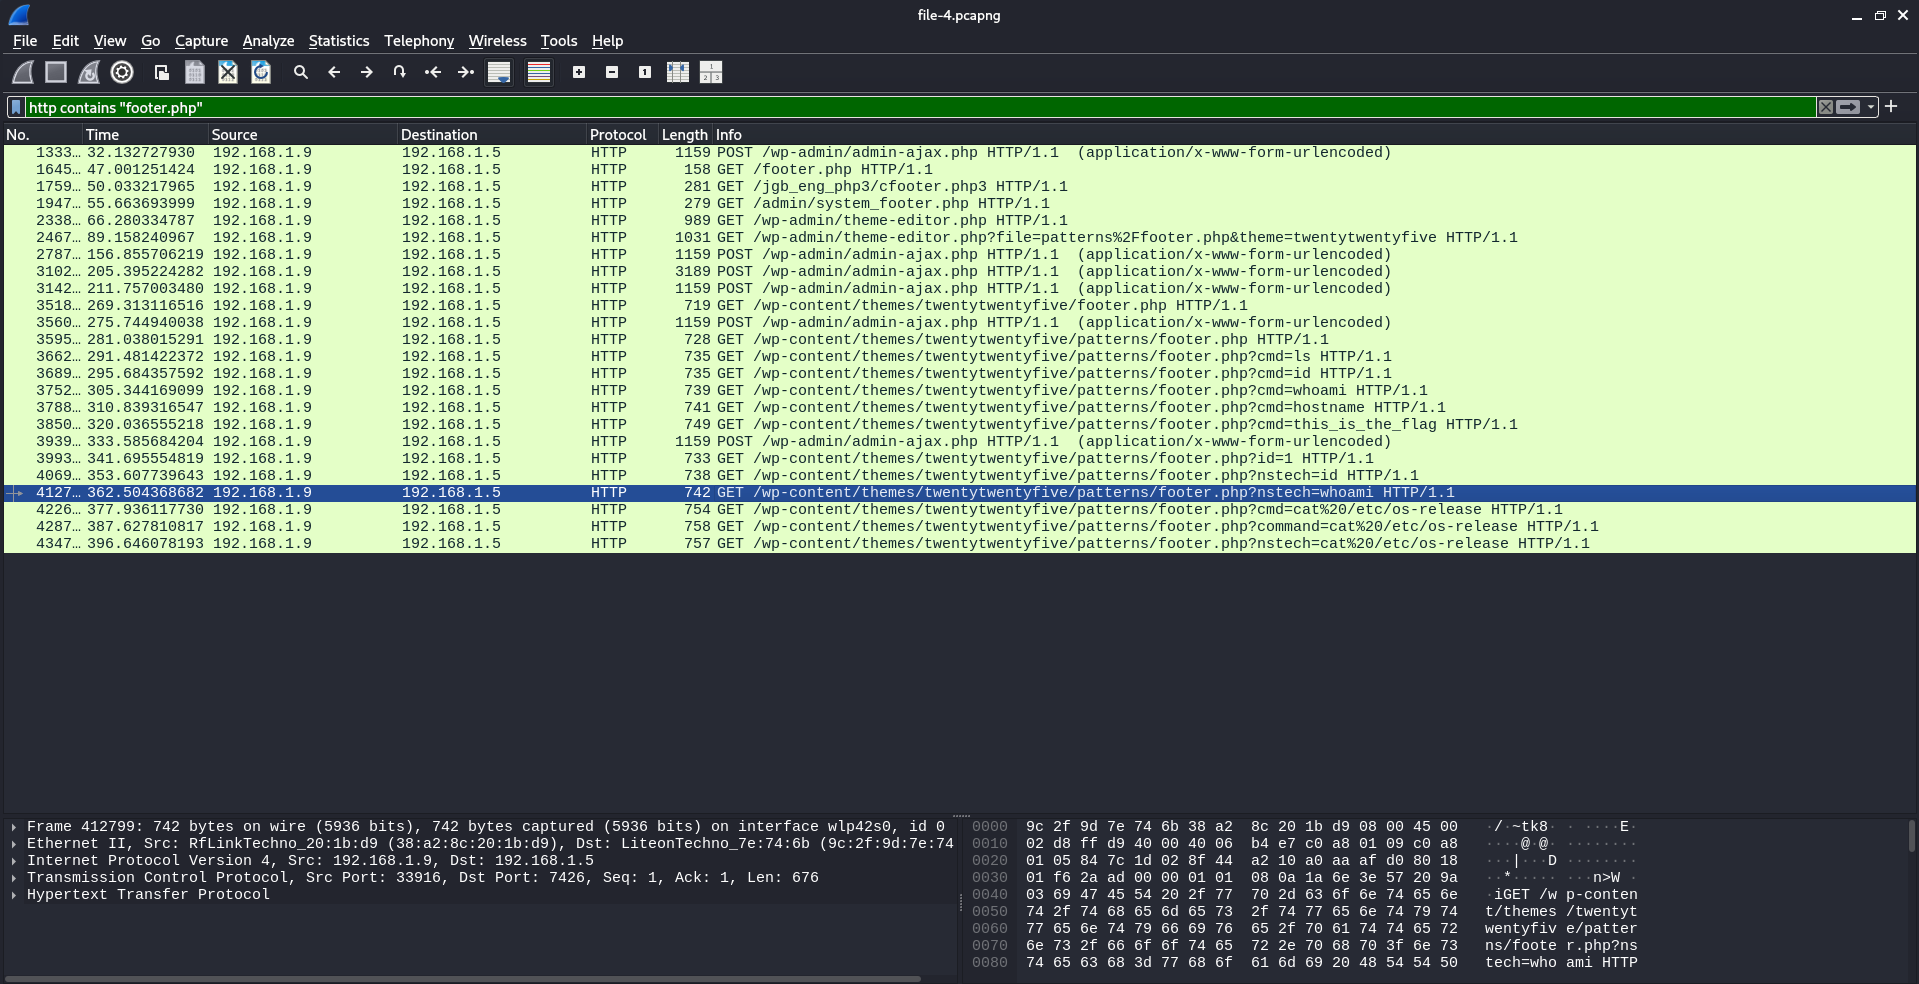The image size is (1919, 984).
Task: Open the View menu
Action: [110, 41]
